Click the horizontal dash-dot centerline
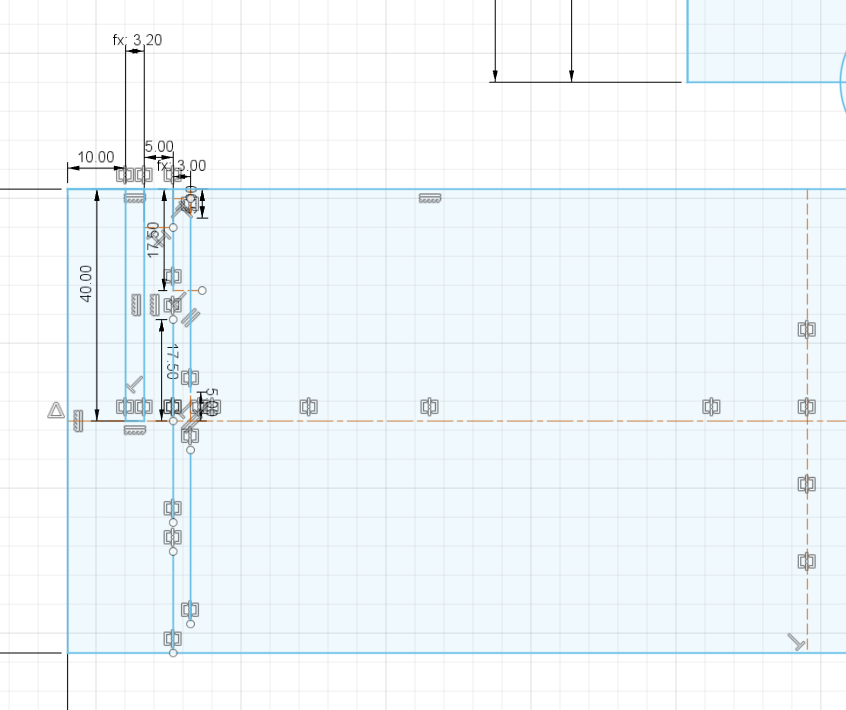The width and height of the screenshot is (846, 710). 560,421
